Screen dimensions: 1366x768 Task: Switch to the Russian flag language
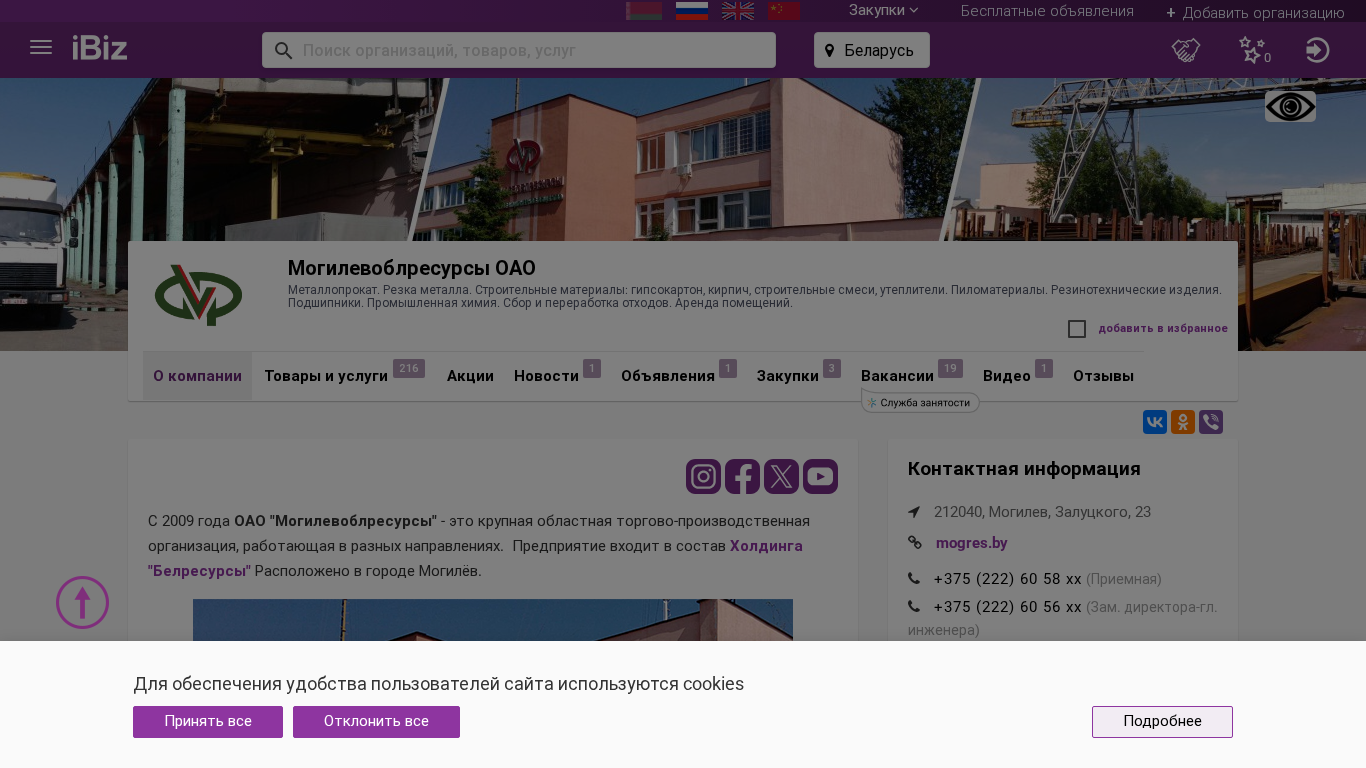(x=692, y=11)
